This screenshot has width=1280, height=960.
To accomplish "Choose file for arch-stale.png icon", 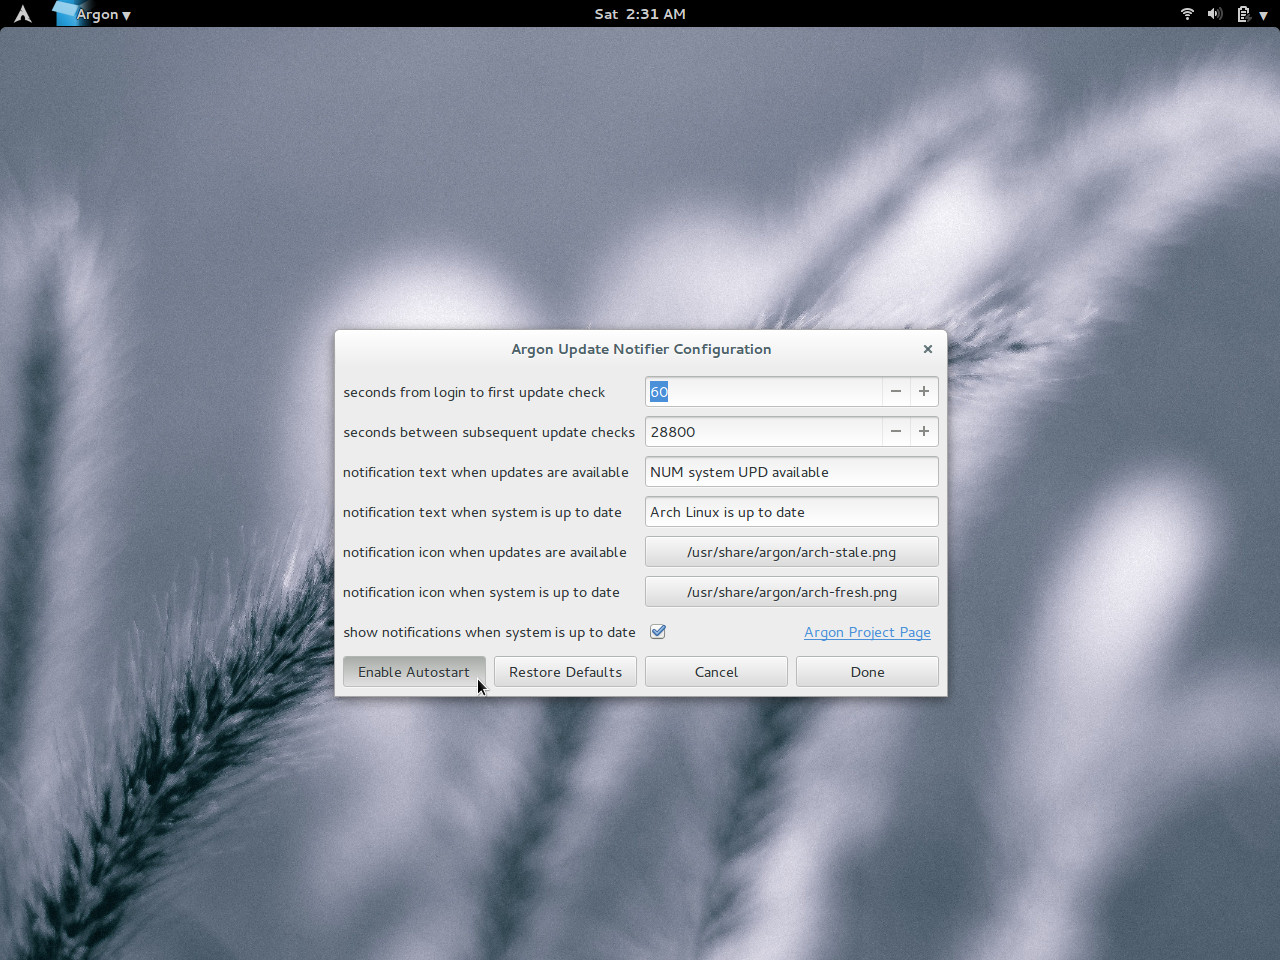I will coord(792,552).
